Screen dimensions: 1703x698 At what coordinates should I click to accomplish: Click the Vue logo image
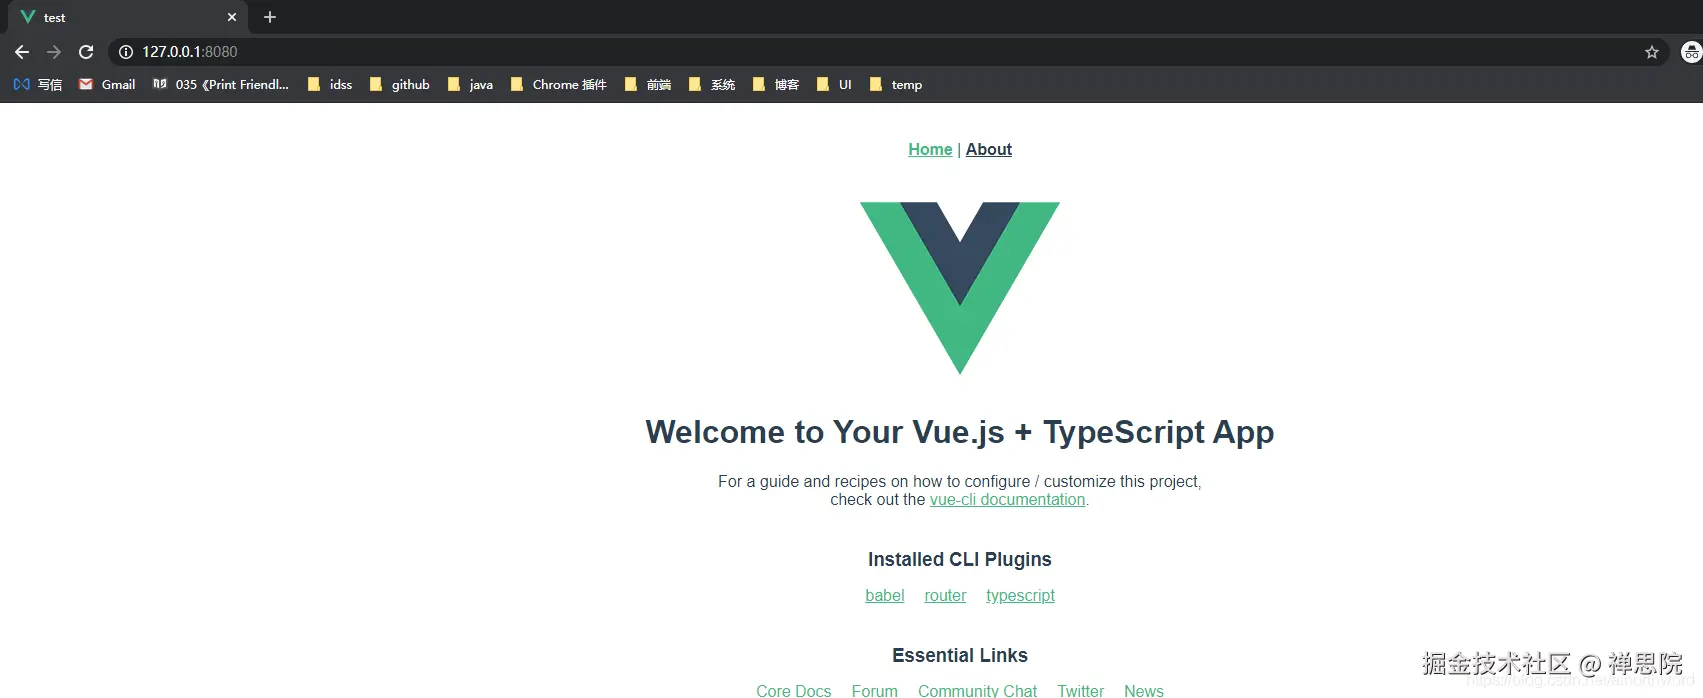(x=960, y=288)
